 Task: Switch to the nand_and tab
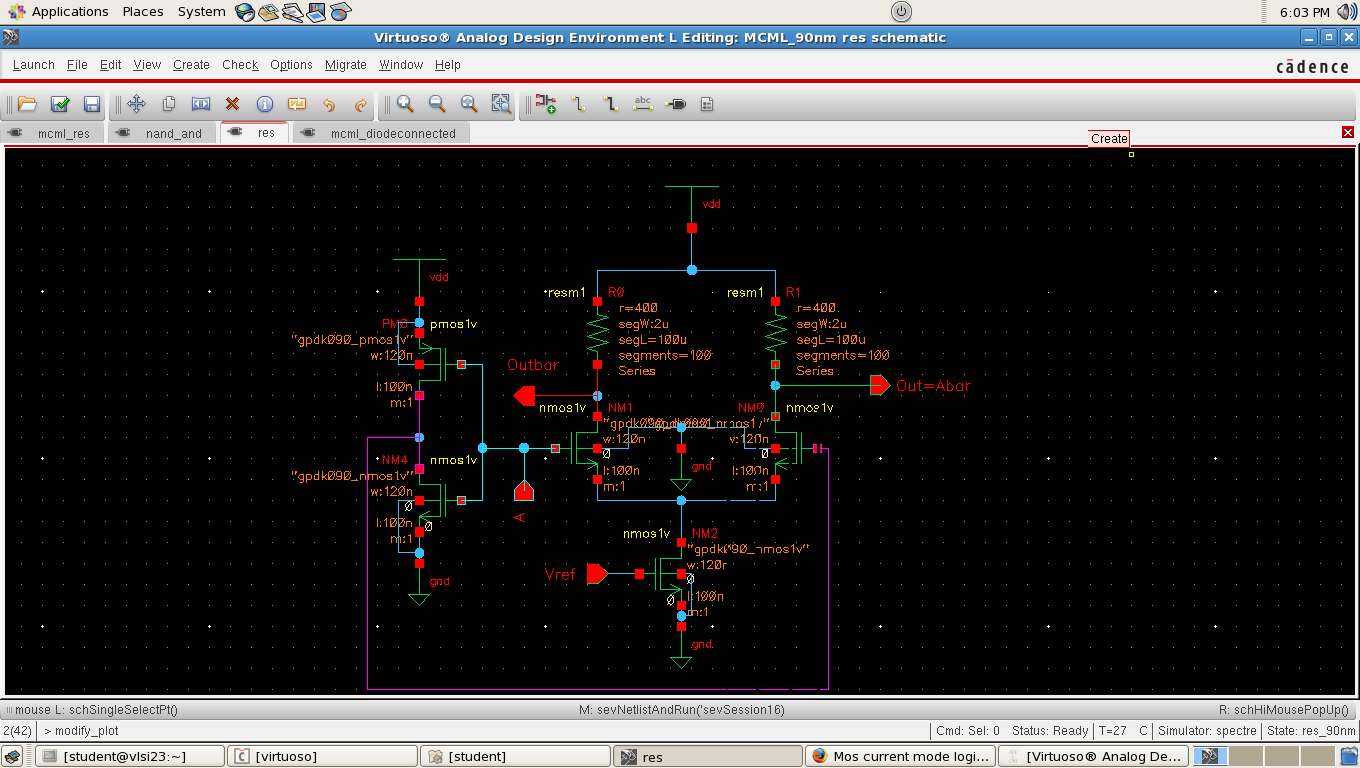tap(173, 133)
